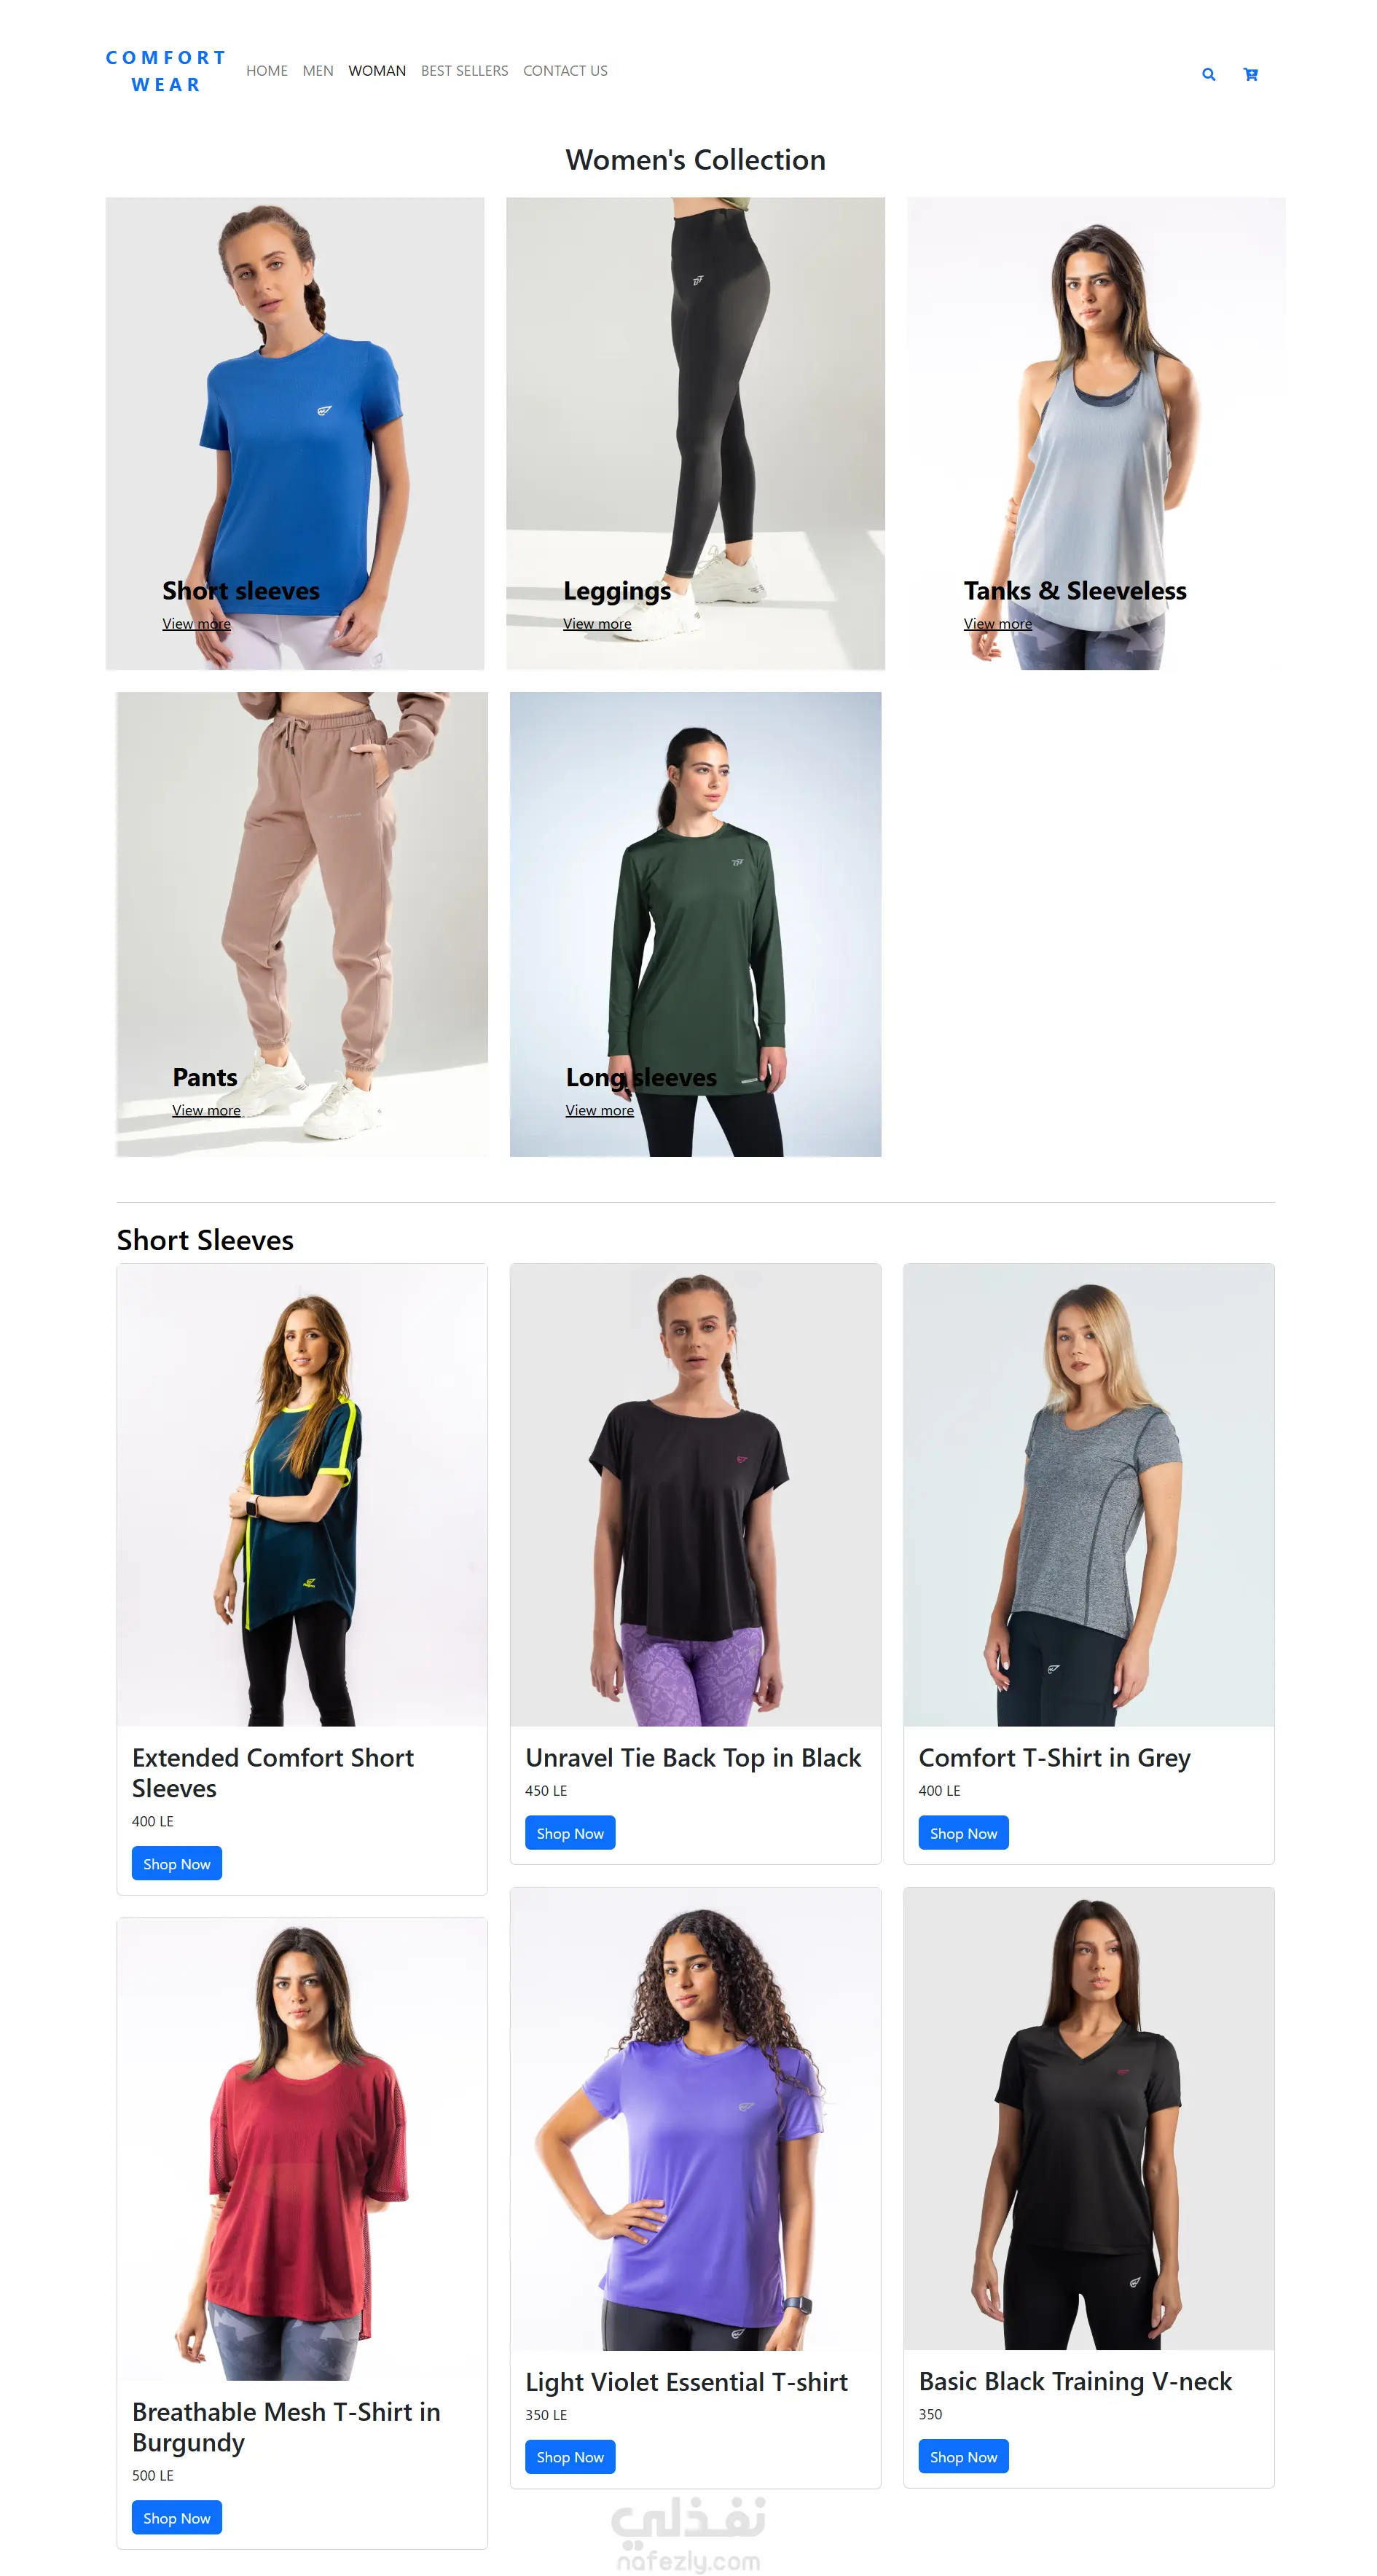This screenshot has height=2576, width=1377.
Task: Click View more under Leggings
Action: pyautogui.click(x=597, y=623)
